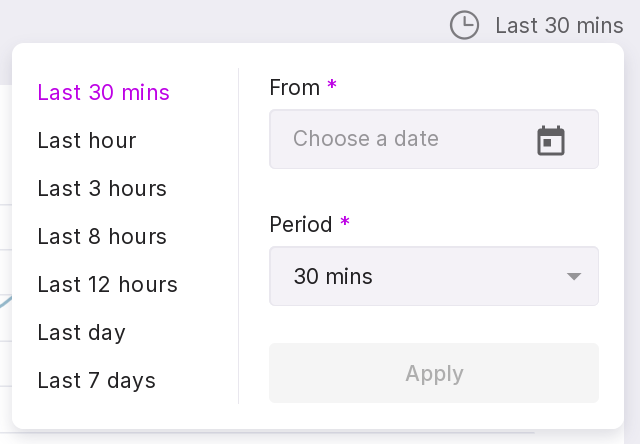Select the Last 12 hours range
Viewport: 640px width, 444px height.
coord(108,284)
